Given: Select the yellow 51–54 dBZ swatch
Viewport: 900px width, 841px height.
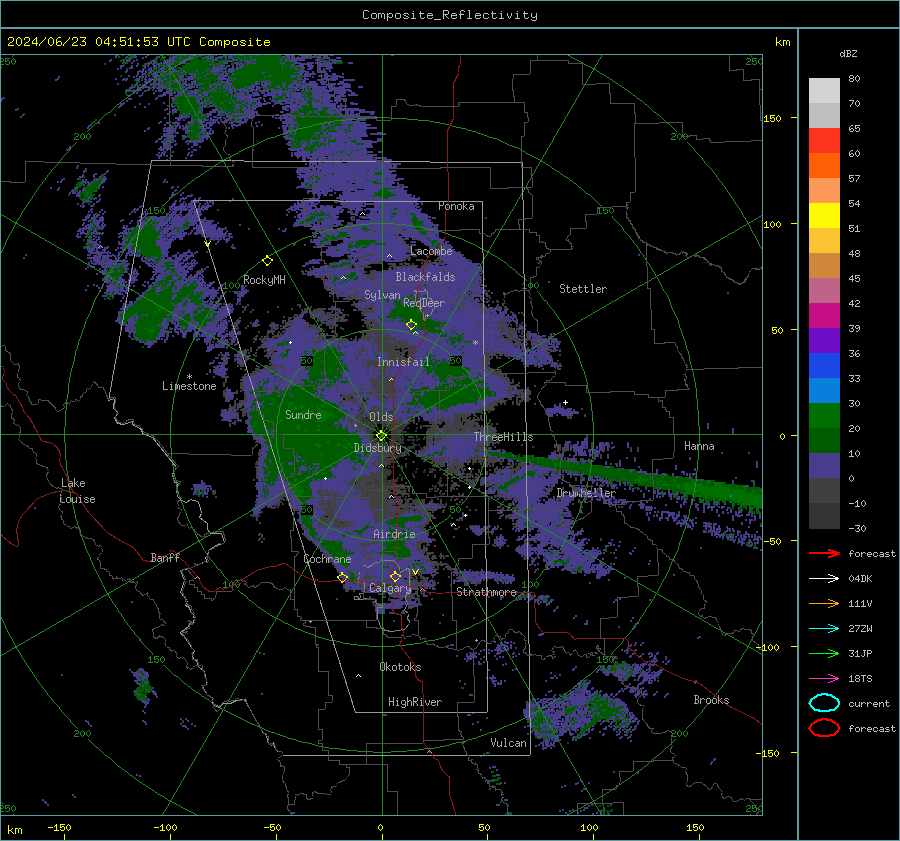Looking at the screenshot, I should pyautogui.click(x=824, y=216).
